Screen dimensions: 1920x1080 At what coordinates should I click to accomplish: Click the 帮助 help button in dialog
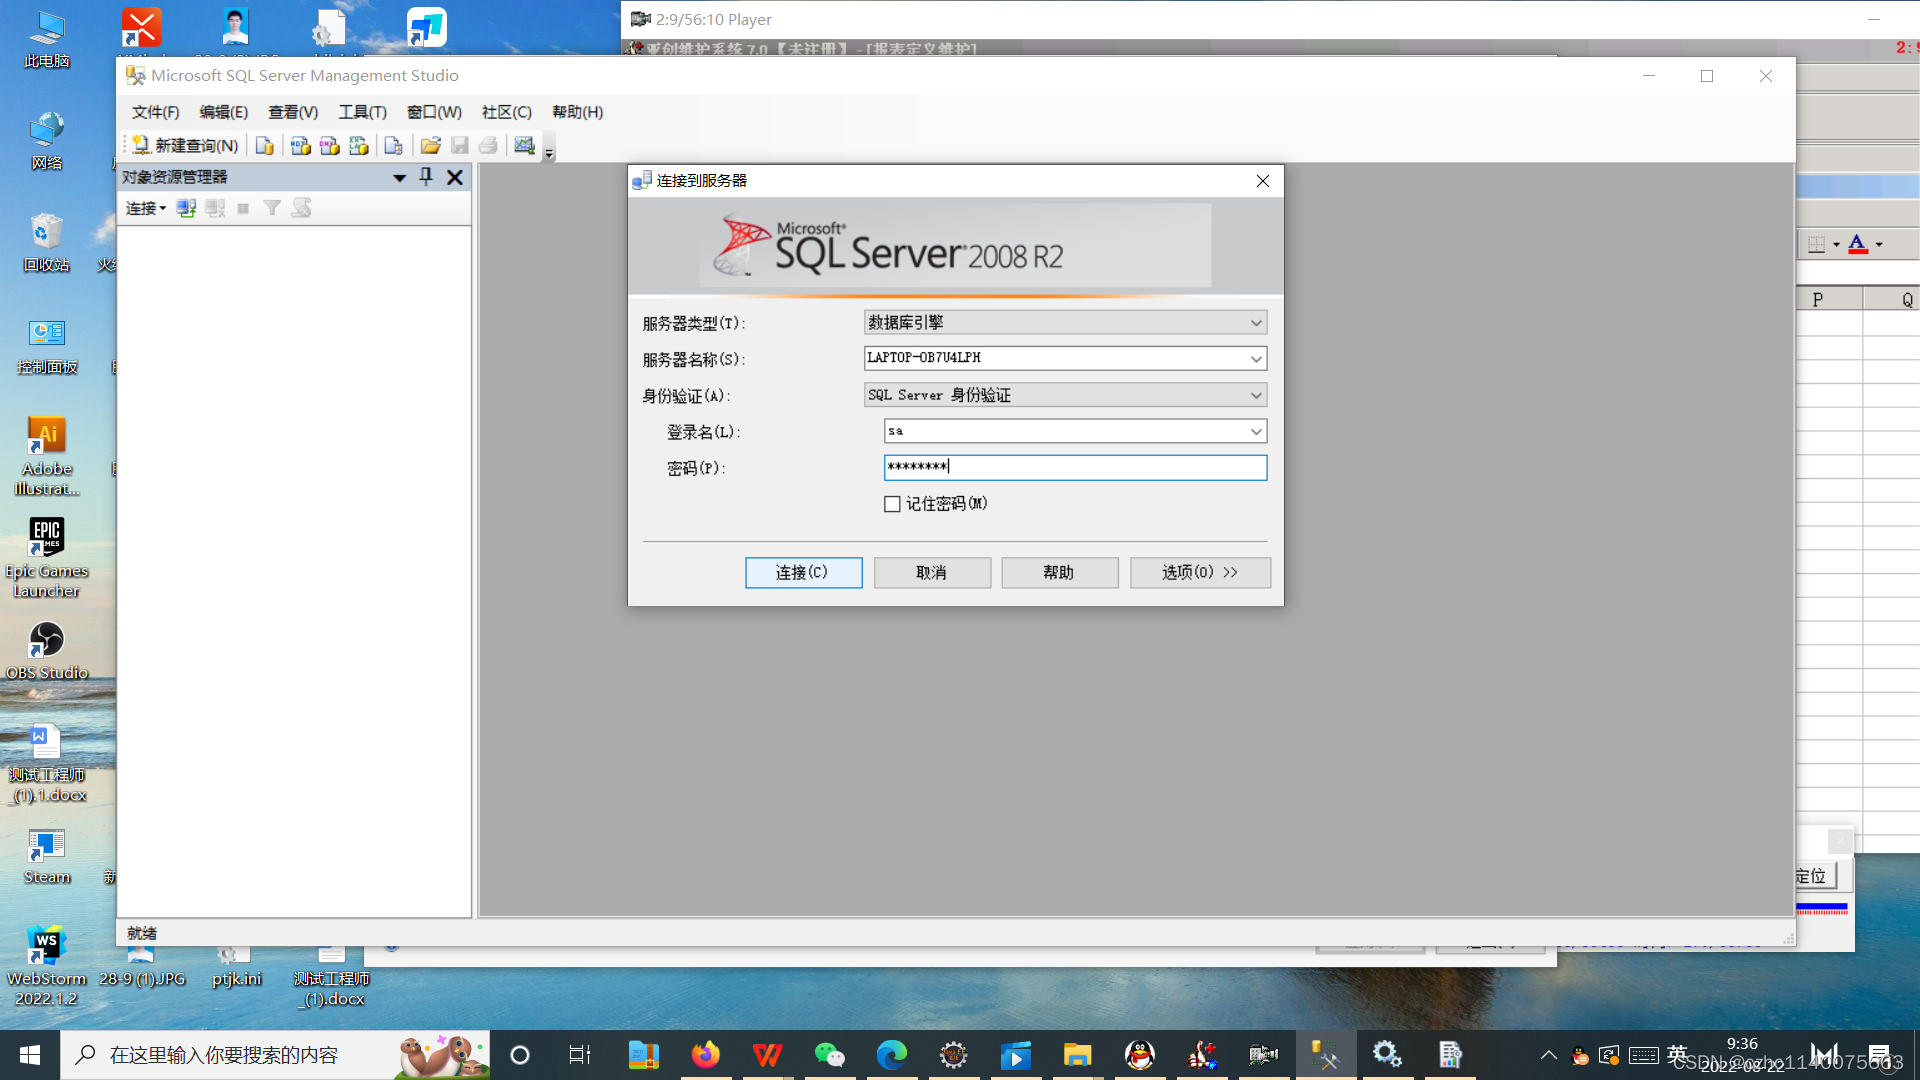point(1059,572)
